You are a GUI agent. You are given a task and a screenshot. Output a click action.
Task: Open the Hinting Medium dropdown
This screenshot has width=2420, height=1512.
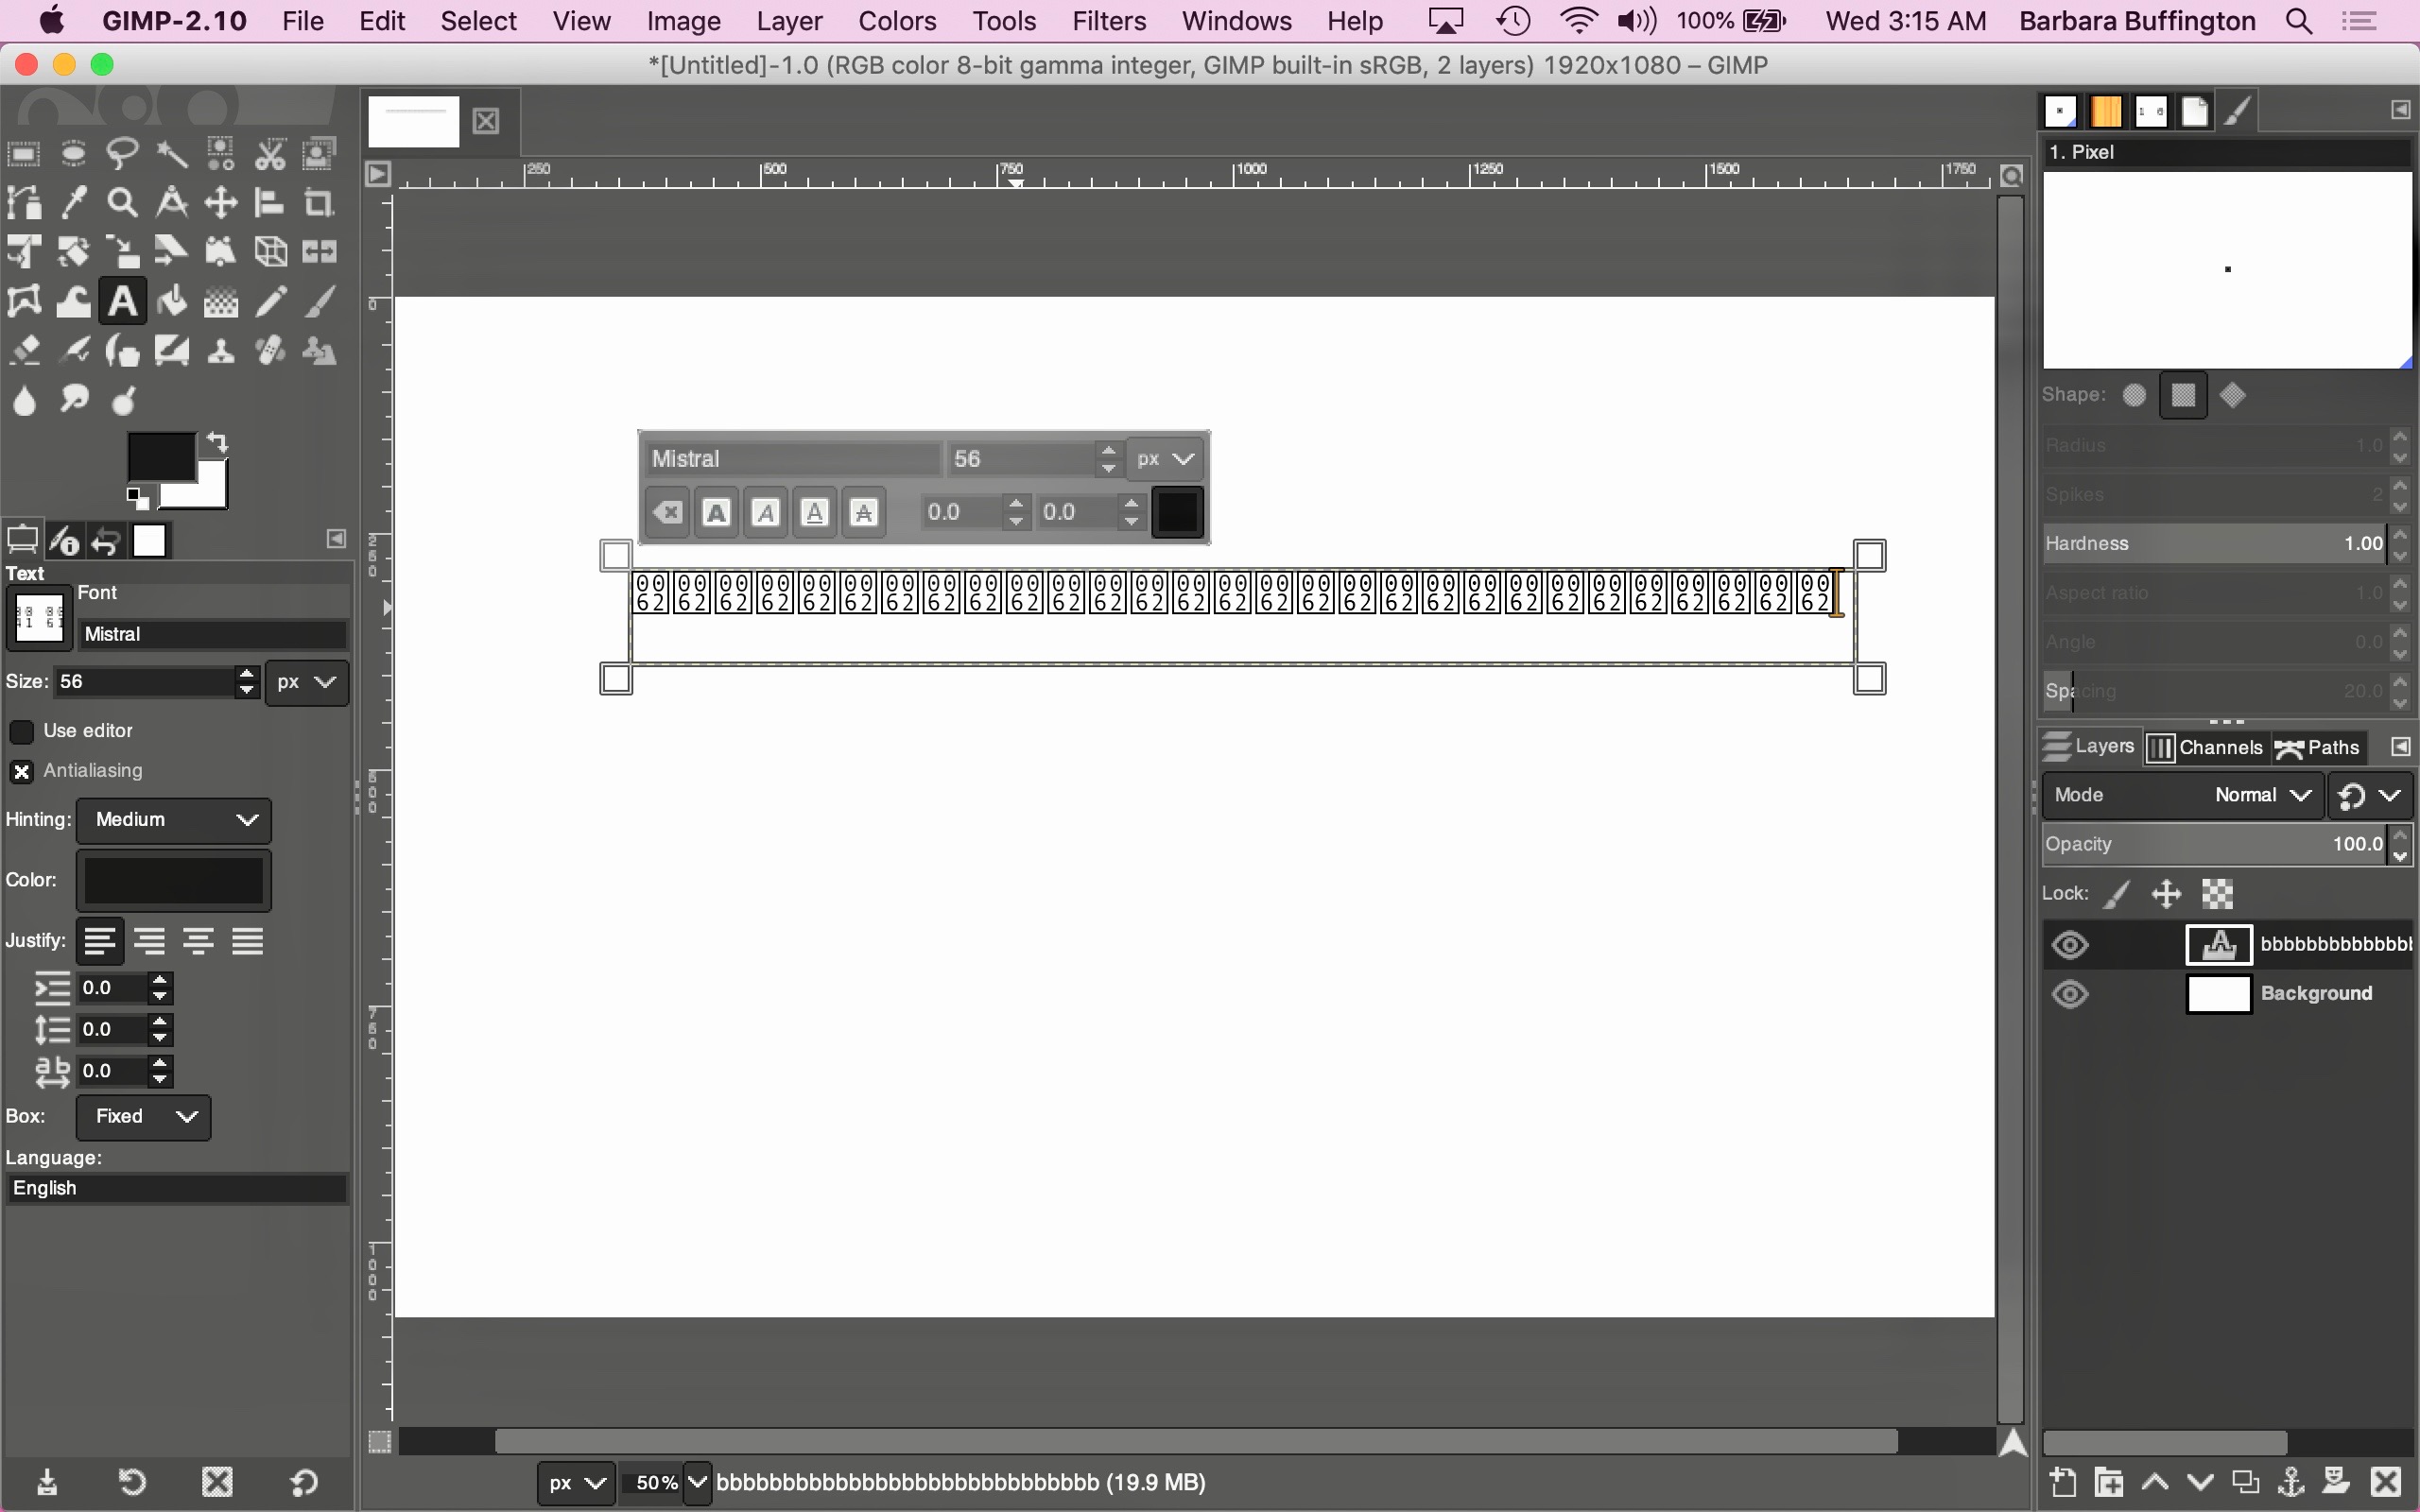(174, 820)
